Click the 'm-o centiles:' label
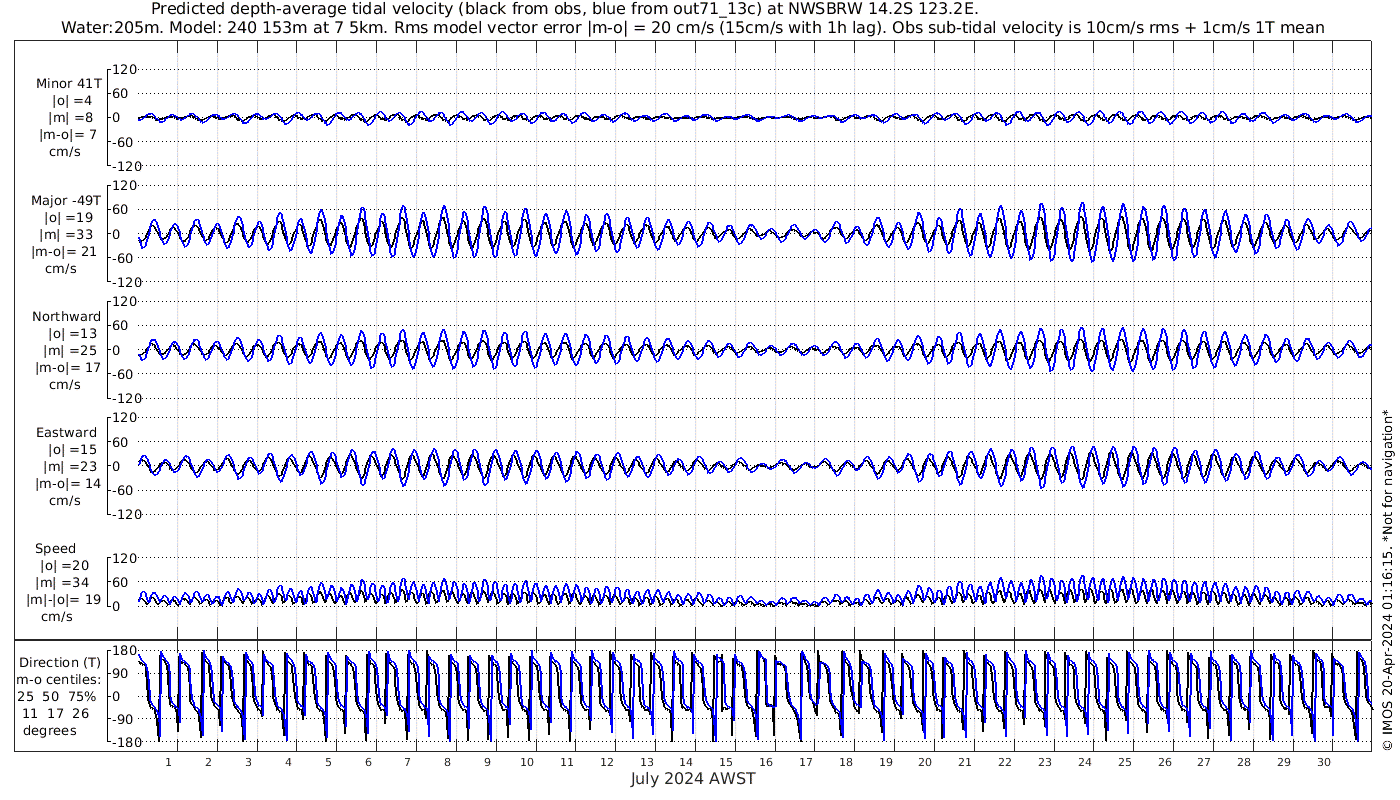1400x800 pixels. pos(60,680)
